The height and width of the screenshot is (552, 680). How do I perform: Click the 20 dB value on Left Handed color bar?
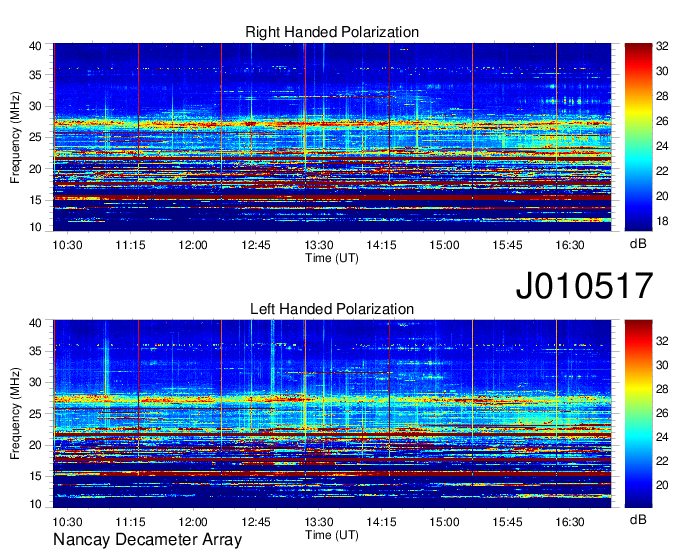pos(662,485)
